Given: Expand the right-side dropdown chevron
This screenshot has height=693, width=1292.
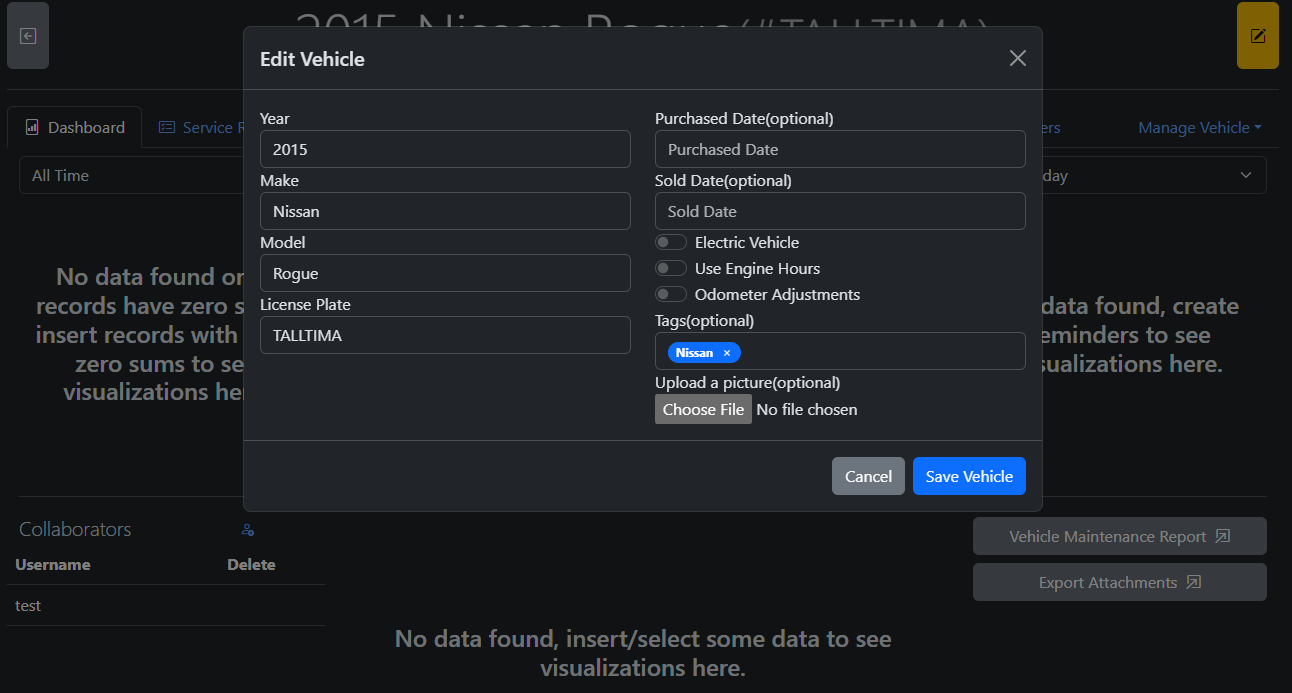Looking at the screenshot, I should [1246, 175].
